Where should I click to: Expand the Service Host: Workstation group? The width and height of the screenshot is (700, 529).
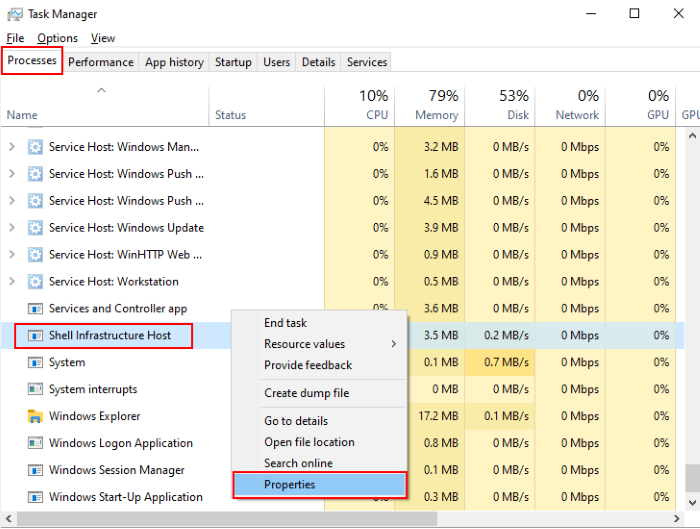pyautogui.click(x=12, y=281)
